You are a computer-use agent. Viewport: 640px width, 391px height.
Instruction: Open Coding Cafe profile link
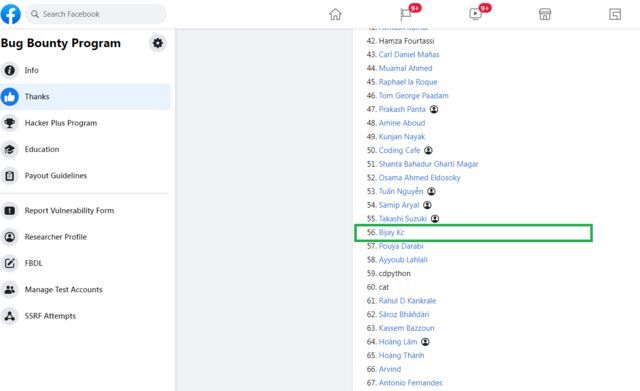(x=399, y=150)
